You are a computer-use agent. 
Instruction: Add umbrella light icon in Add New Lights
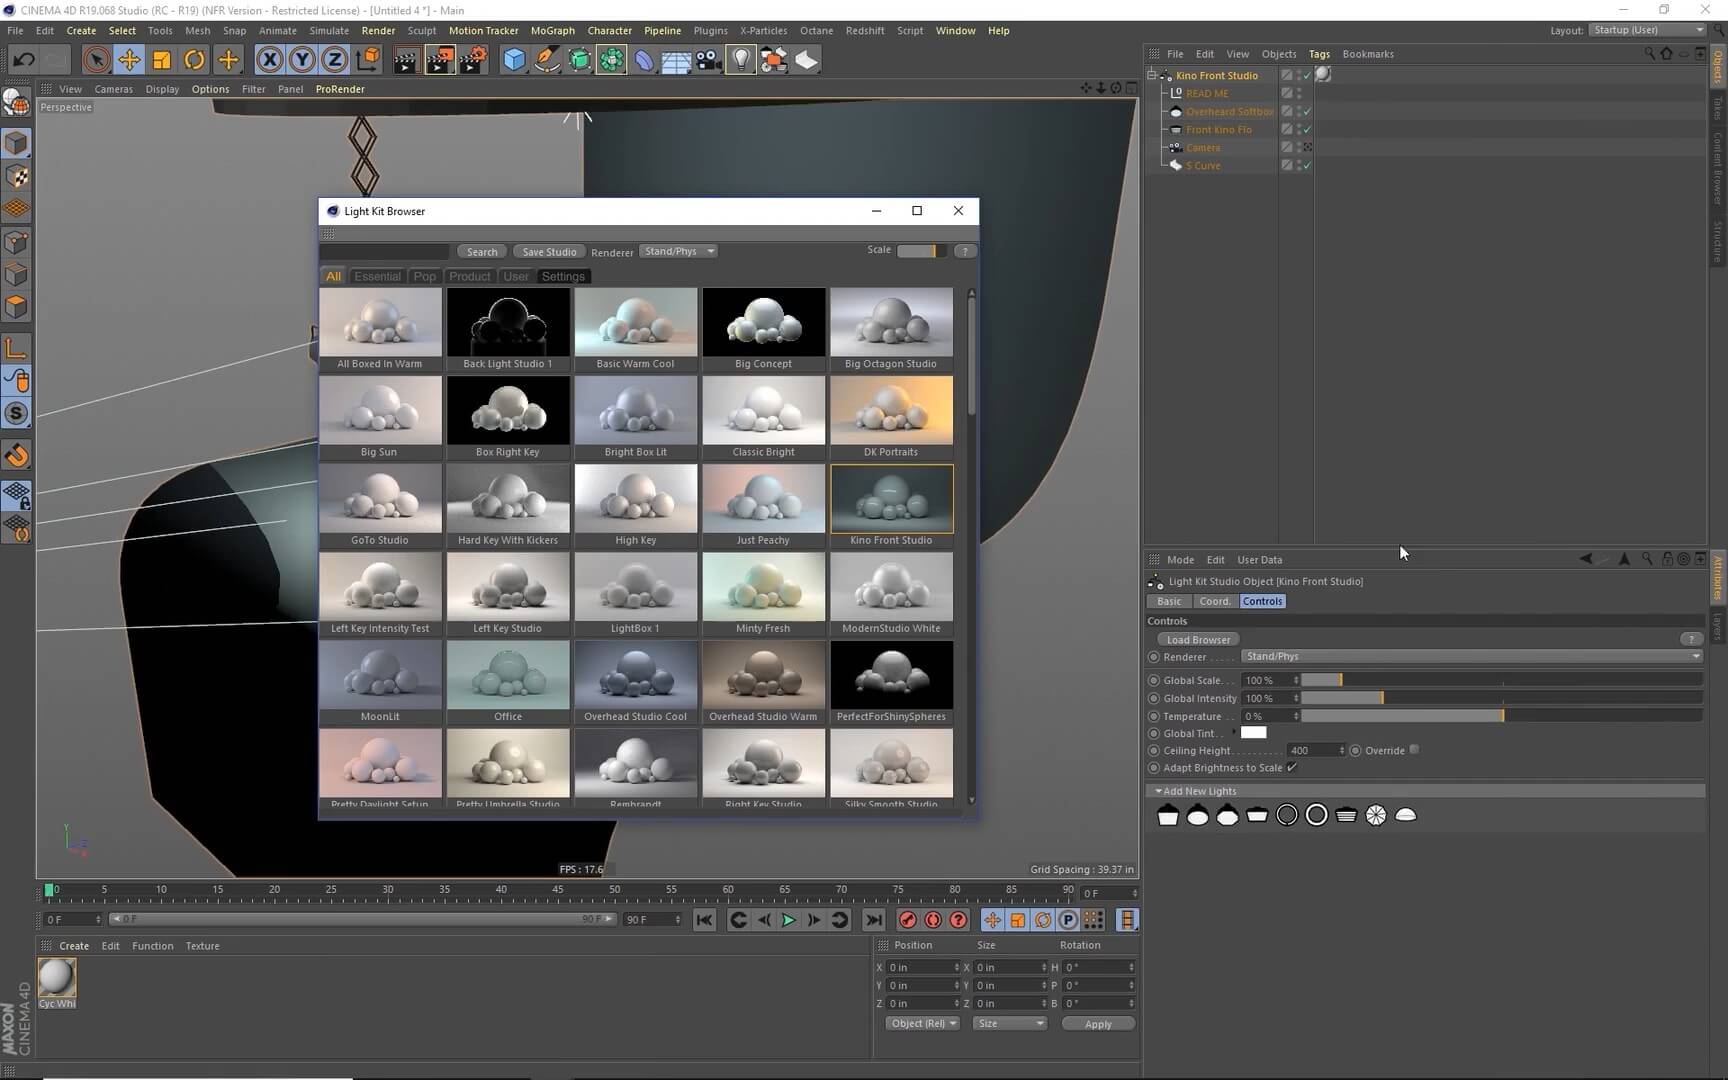click(1376, 816)
